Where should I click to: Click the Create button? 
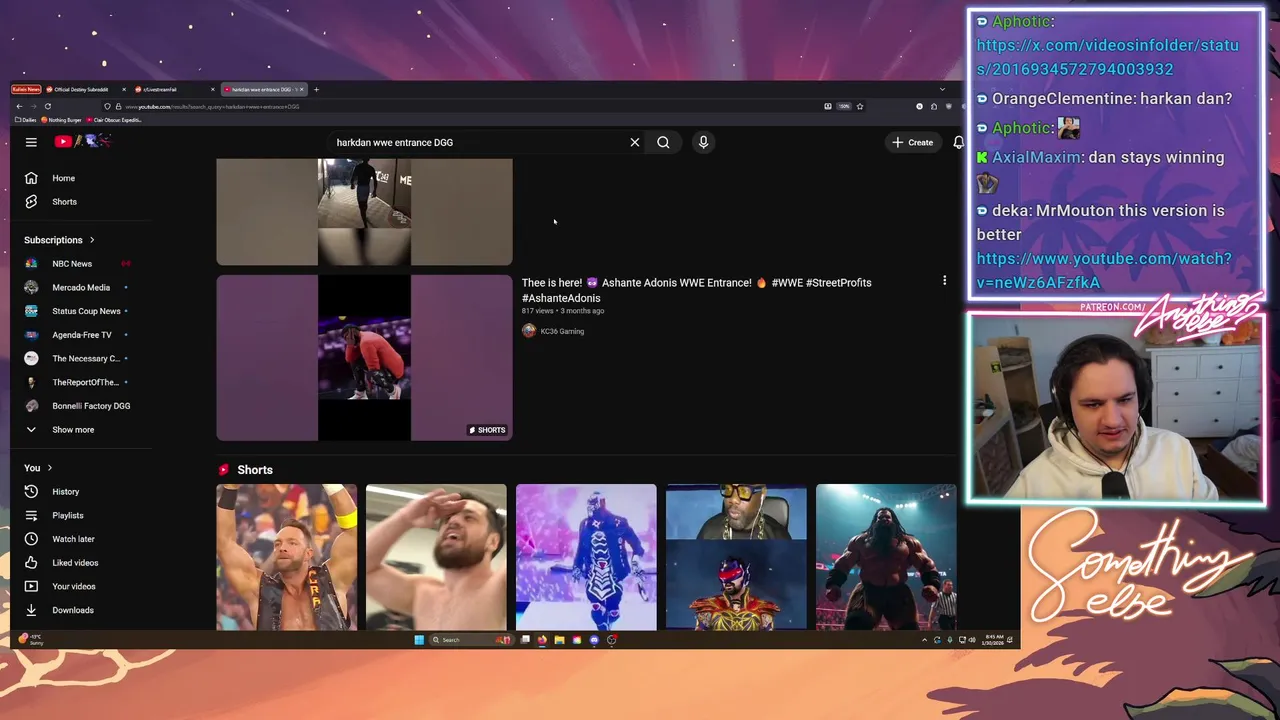tap(913, 142)
